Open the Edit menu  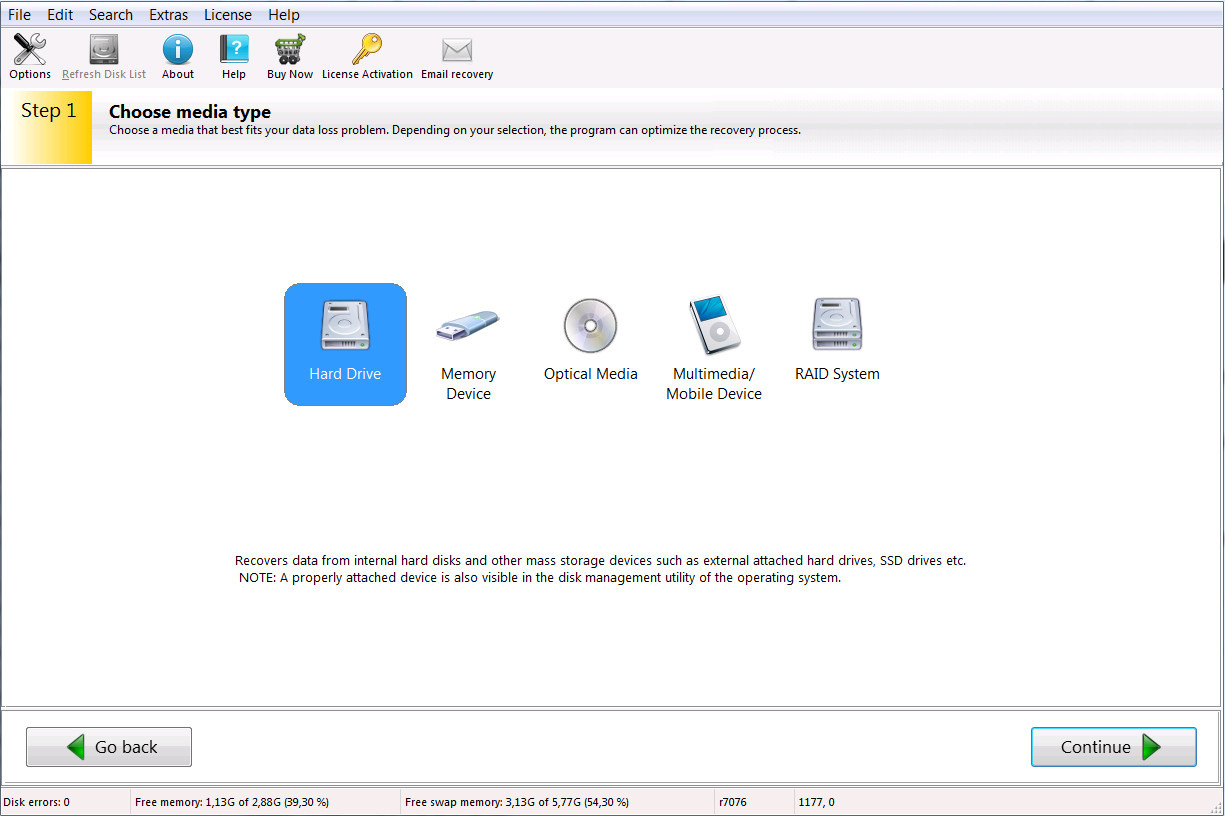pyautogui.click(x=60, y=14)
